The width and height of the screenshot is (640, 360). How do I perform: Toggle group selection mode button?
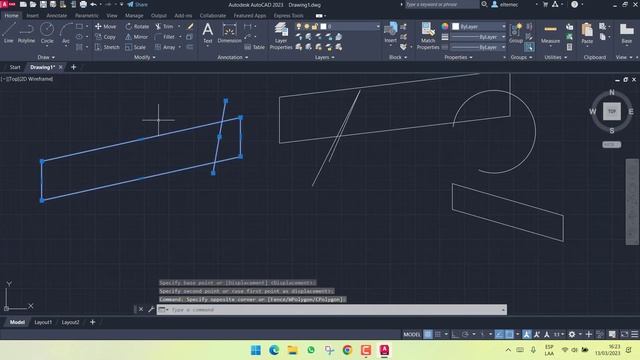529,47
